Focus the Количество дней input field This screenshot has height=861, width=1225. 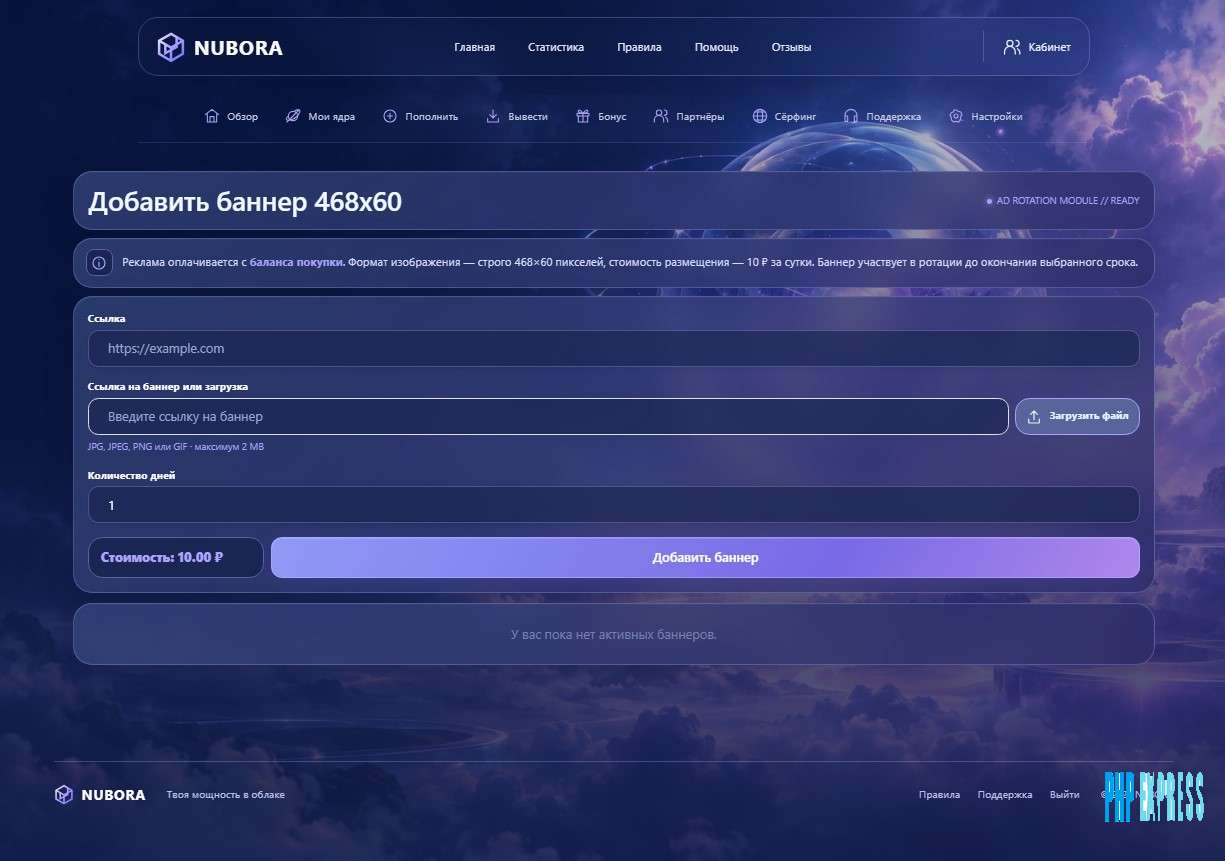(x=613, y=505)
